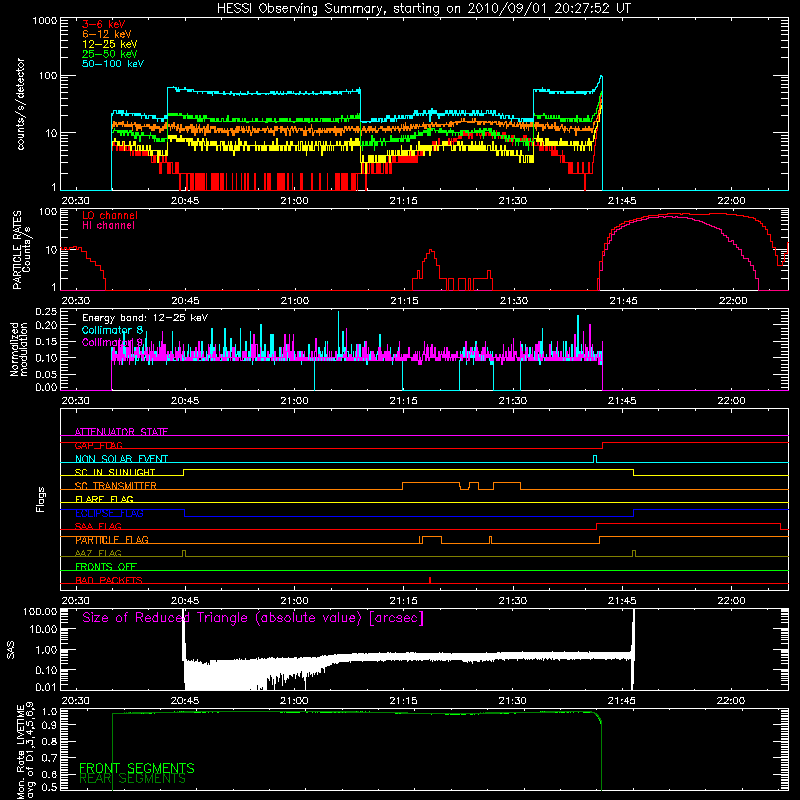Select the Collimator 8 legend label

tap(112, 330)
